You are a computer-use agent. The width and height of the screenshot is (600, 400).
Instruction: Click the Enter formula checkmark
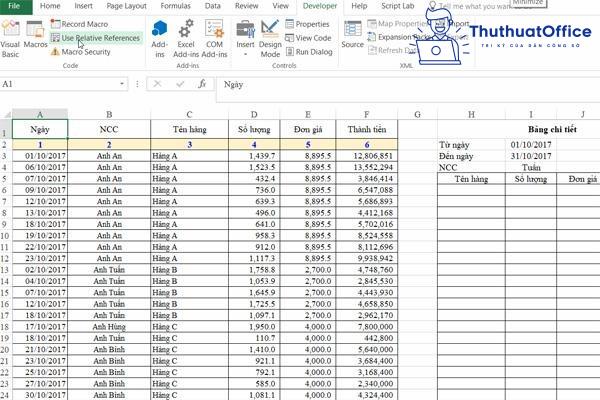[180, 84]
